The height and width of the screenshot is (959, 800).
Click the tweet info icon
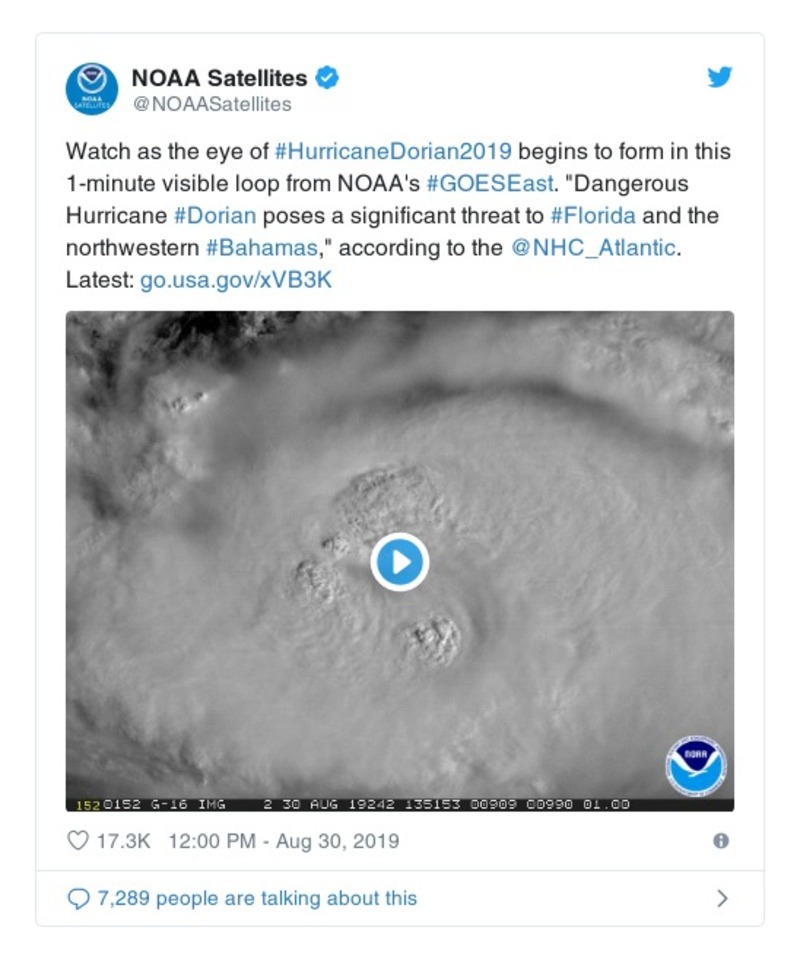[x=720, y=841]
